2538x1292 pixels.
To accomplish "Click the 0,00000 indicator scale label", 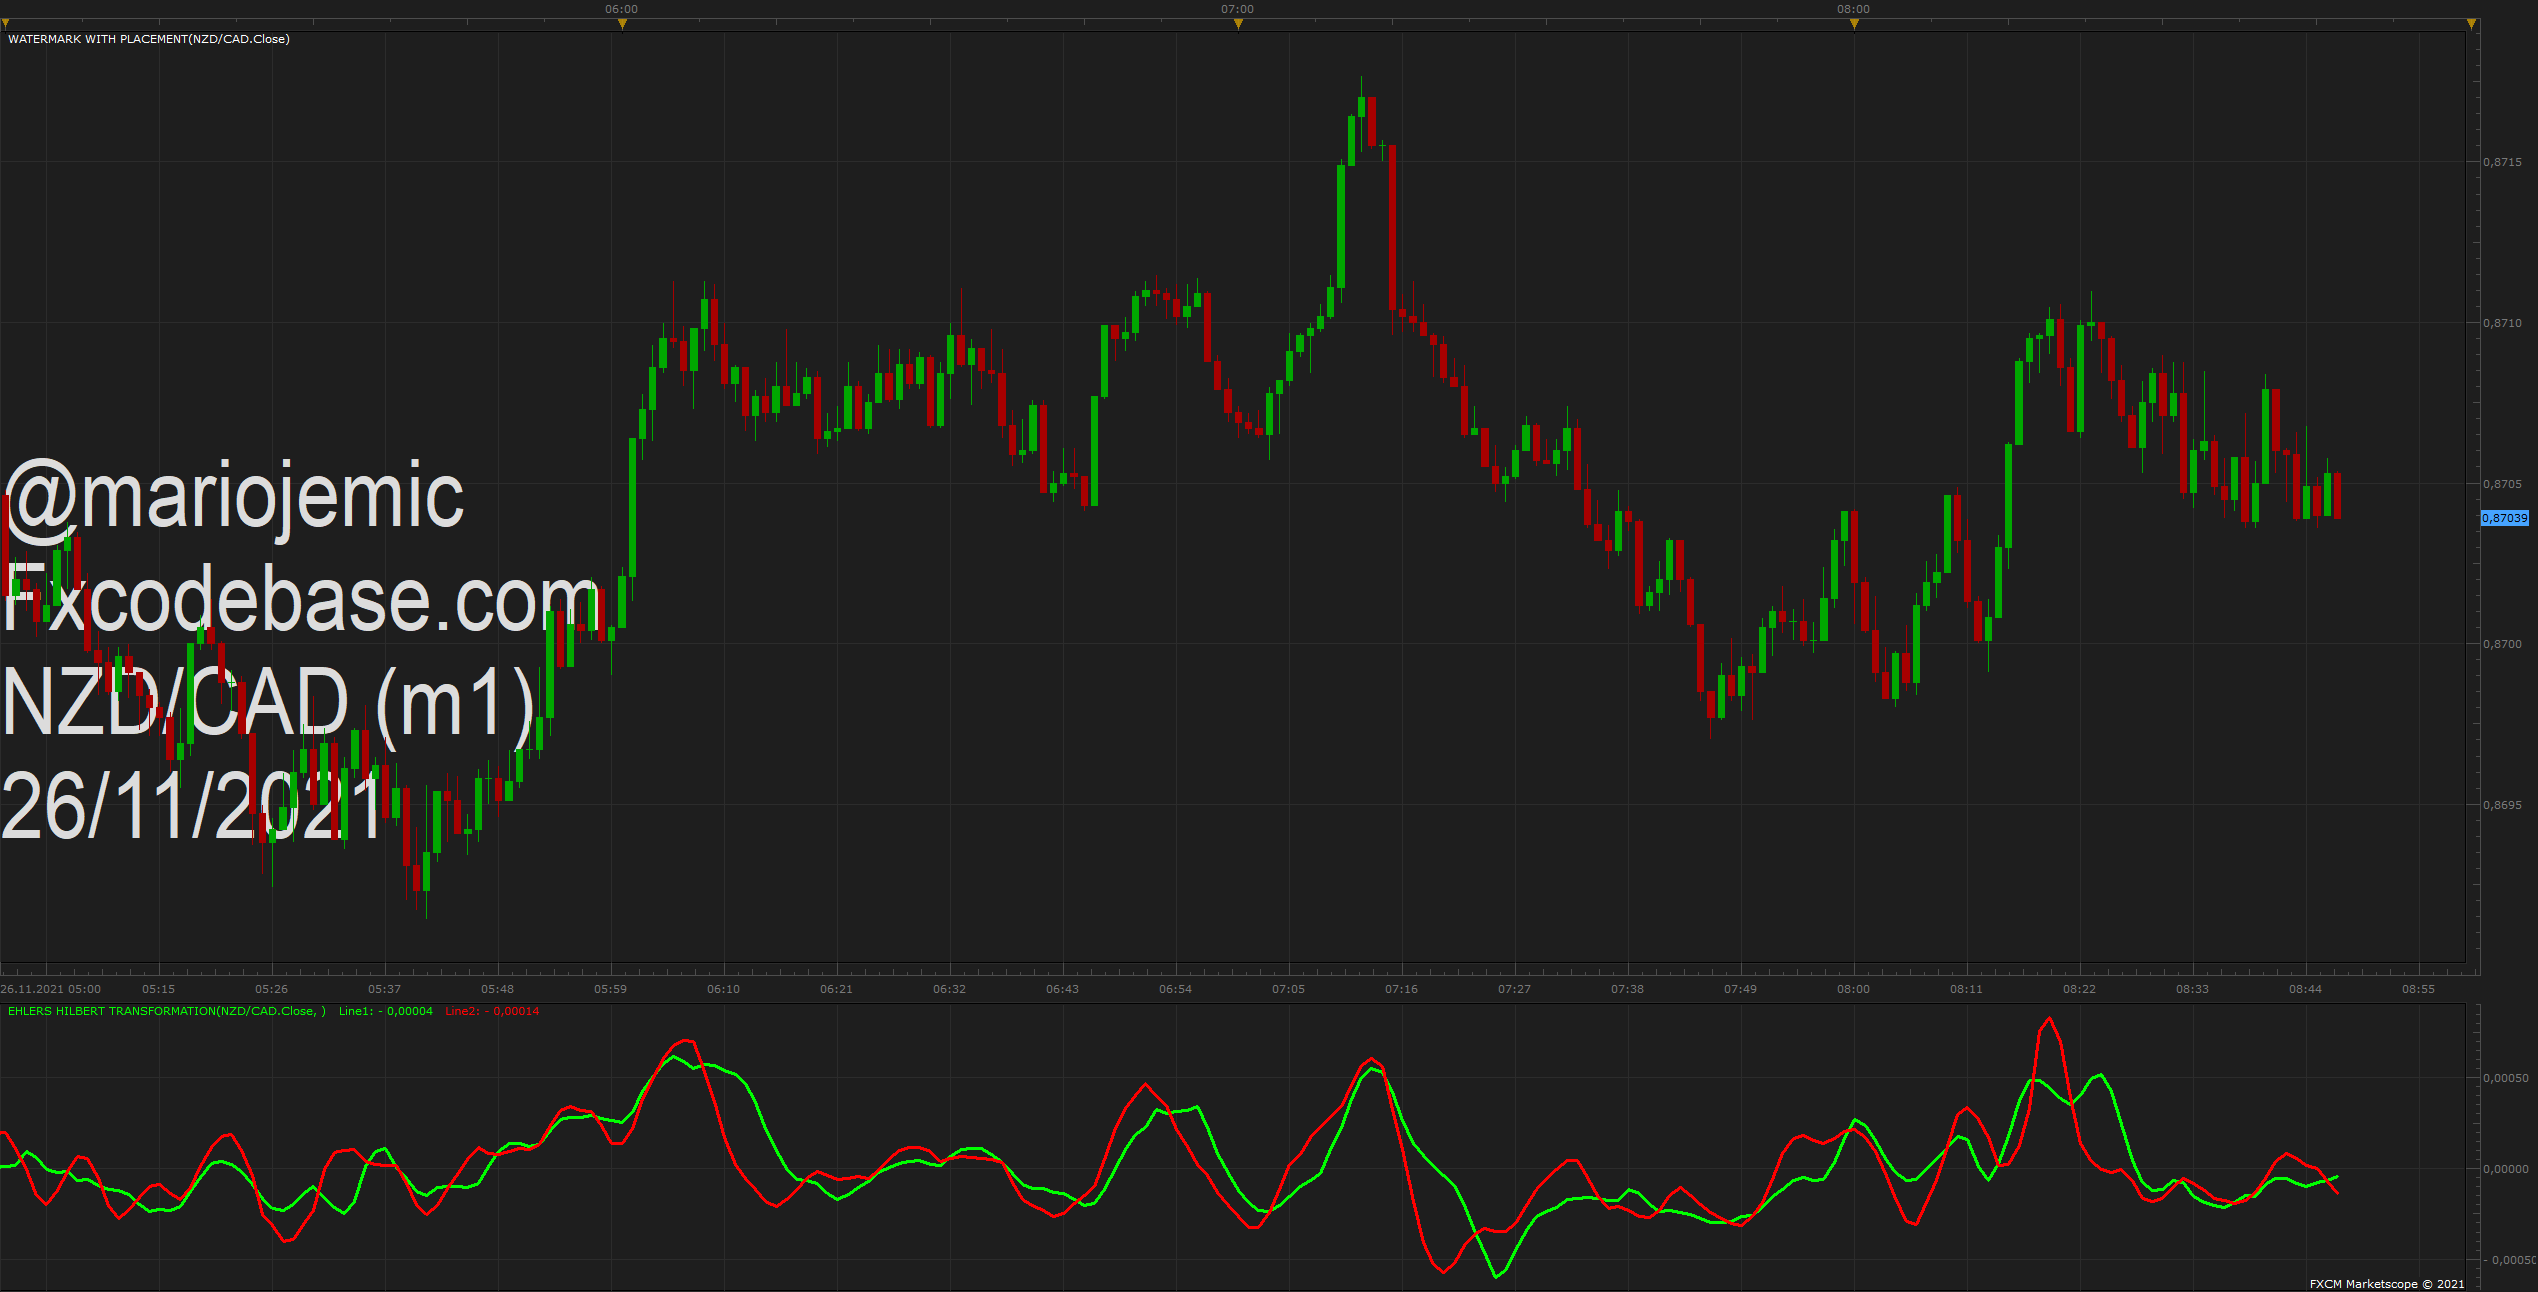I will [x=2506, y=1169].
